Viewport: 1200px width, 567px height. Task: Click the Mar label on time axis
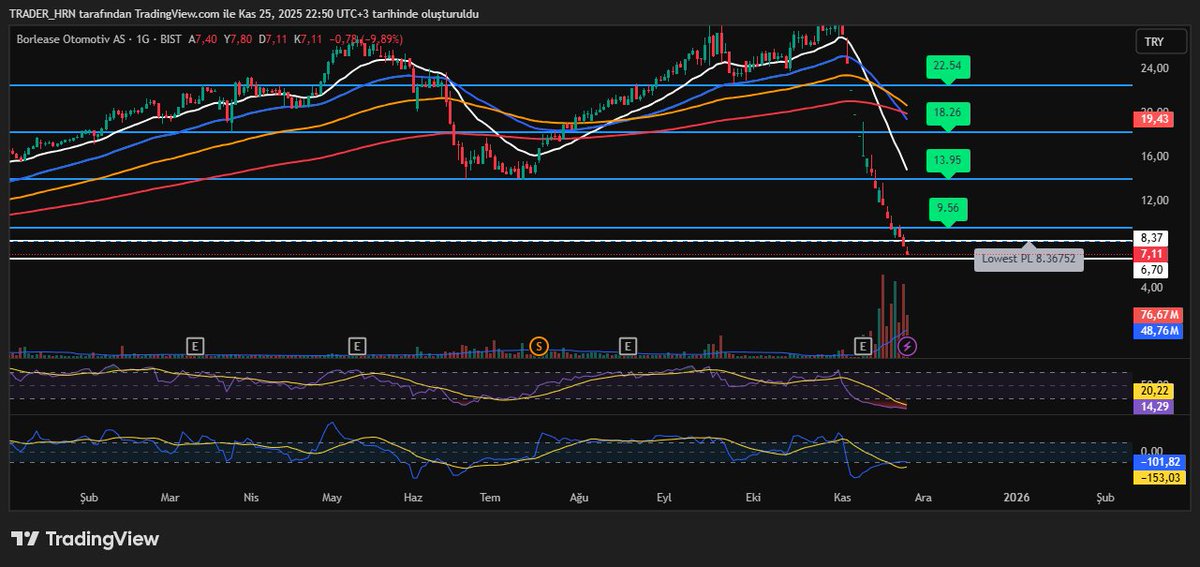(x=170, y=497)
